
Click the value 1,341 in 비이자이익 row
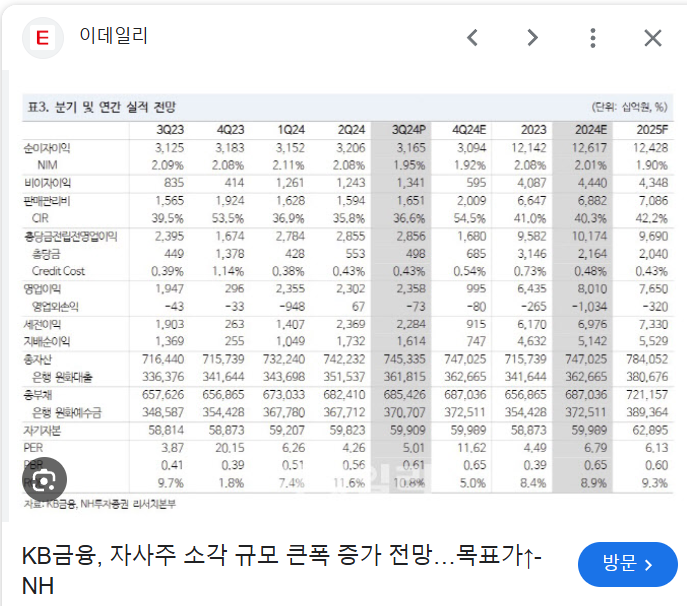click(x=411, y=183)
